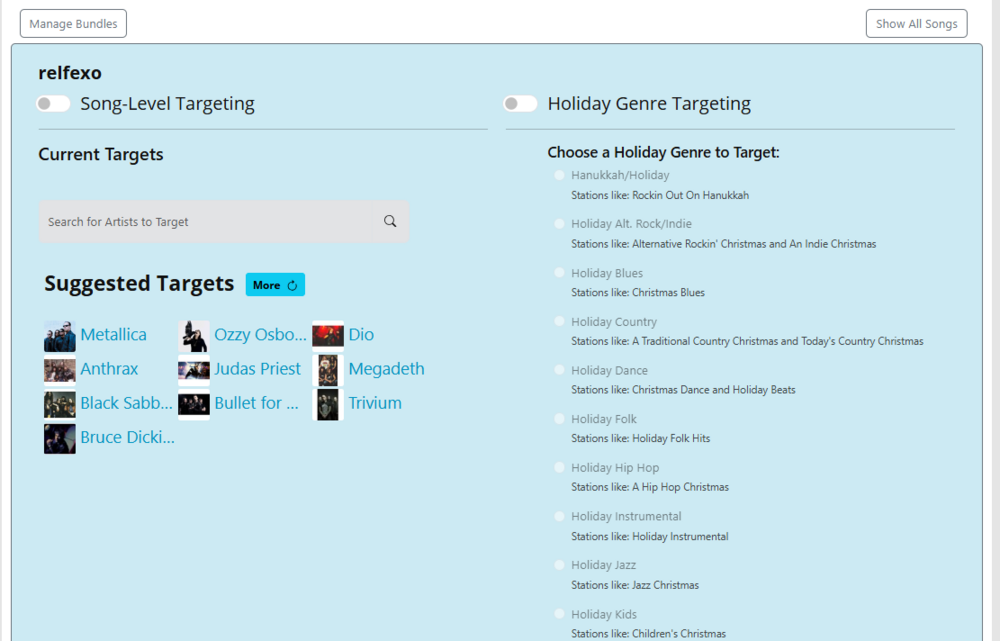Screen dimensions: 1000x641
Task: Click the Ozzy Osbourne artist thumbnail
Action: pyautogui.click(x=194, y=336)
